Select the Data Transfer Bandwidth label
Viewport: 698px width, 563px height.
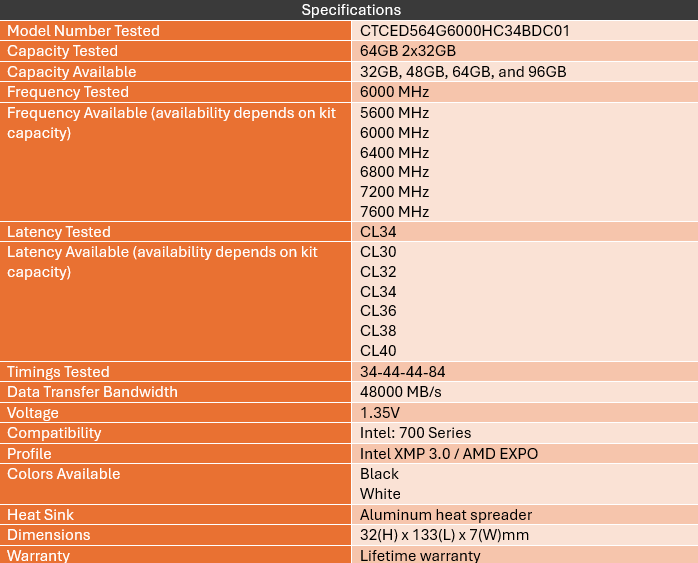[x=92, y=392]
